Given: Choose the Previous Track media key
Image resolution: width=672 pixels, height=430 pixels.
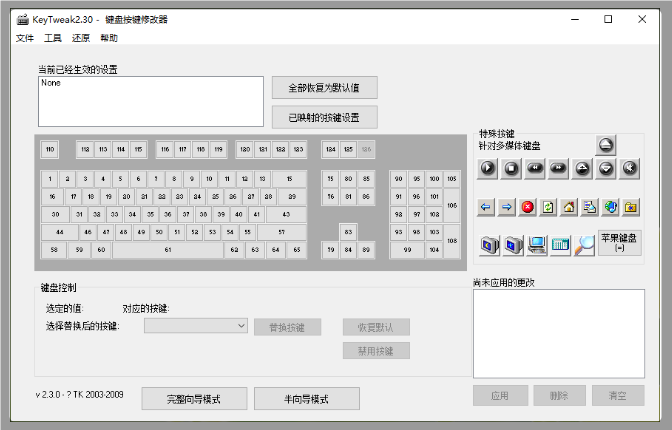Looking at the screenshot, I should (534, 168).
